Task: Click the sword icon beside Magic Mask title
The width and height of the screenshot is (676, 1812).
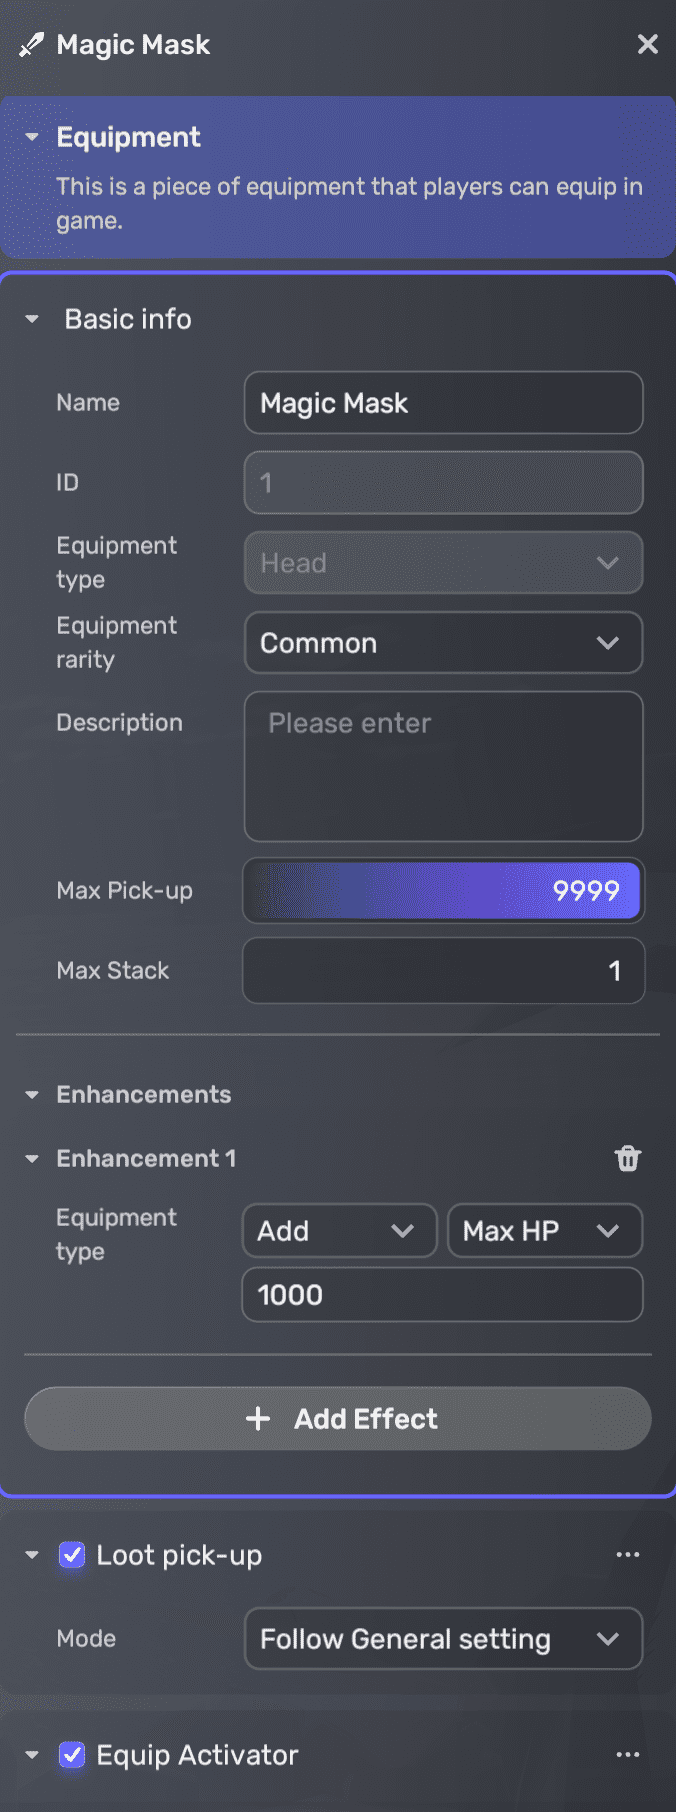Action: 30,44
